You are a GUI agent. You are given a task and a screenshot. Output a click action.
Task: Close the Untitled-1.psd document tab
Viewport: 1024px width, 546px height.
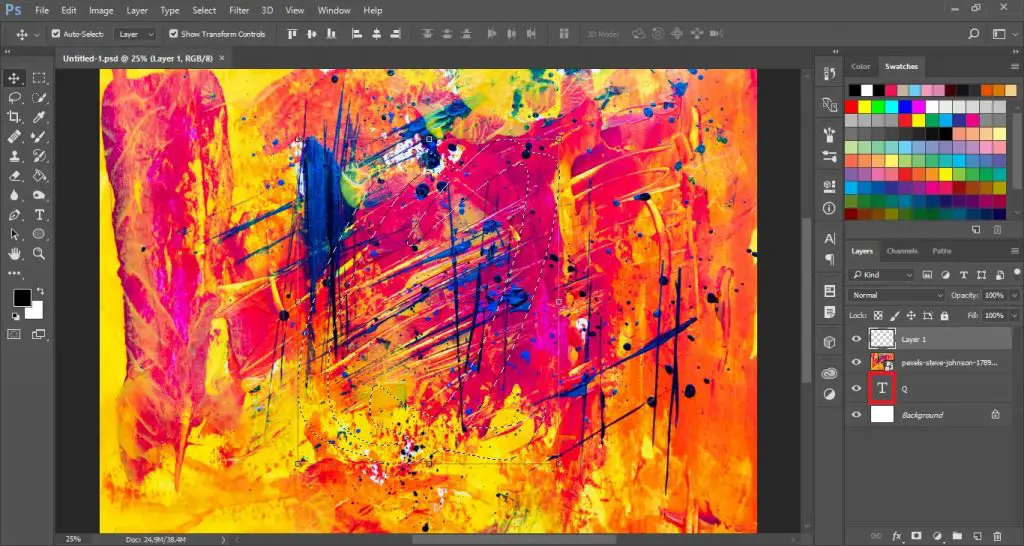point(221,58)
